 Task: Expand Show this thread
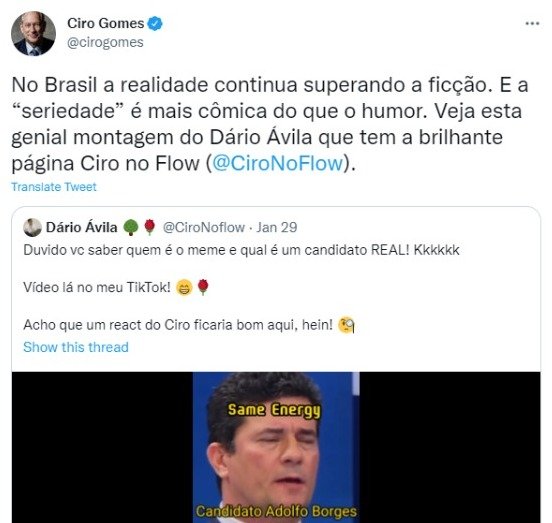[x=76, y=347]
